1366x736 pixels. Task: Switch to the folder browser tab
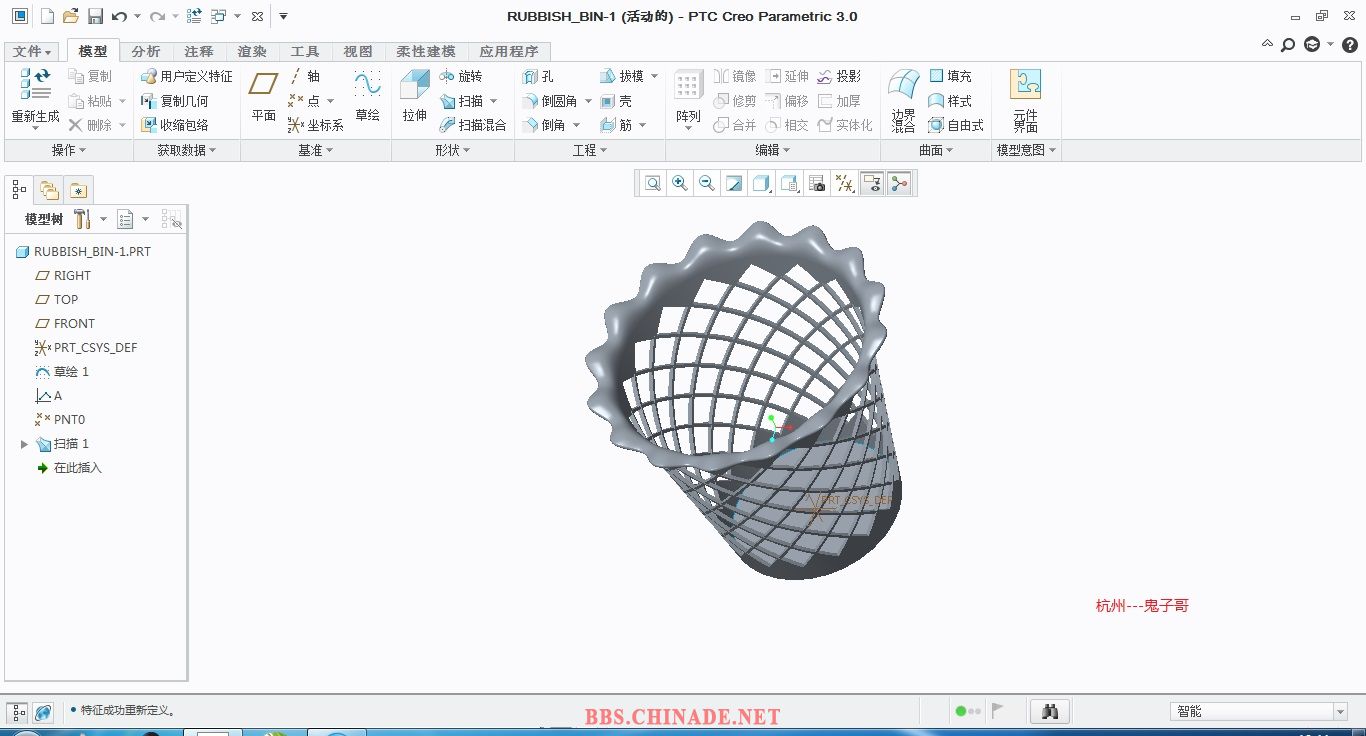coord(49,190)
